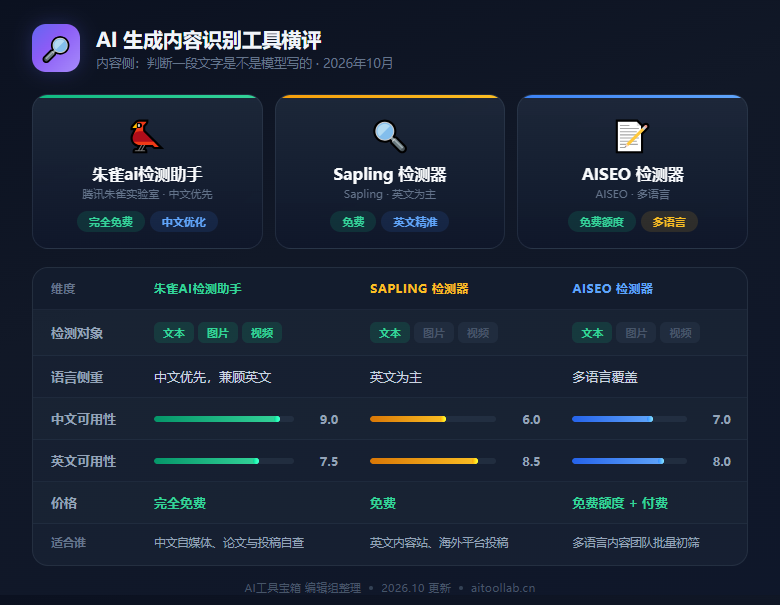Click the 英文可用性 row label
780x605 pixels.
[83, 461]
